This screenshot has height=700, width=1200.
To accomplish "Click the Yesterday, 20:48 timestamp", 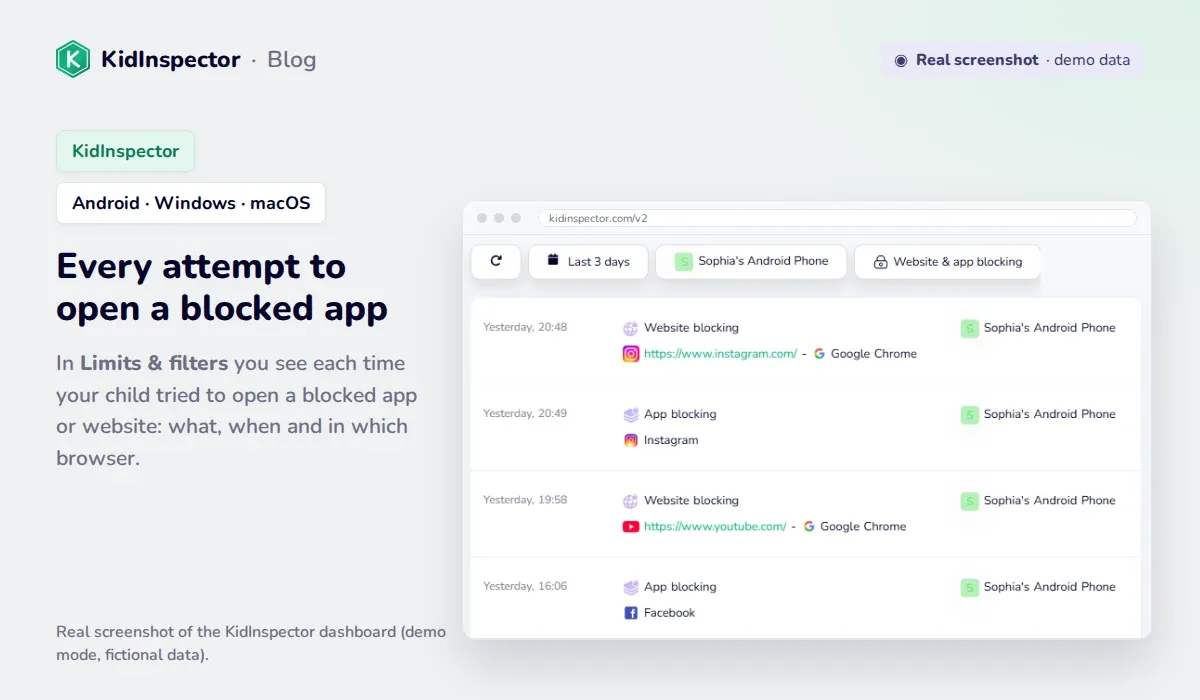I will pos(525,327).
